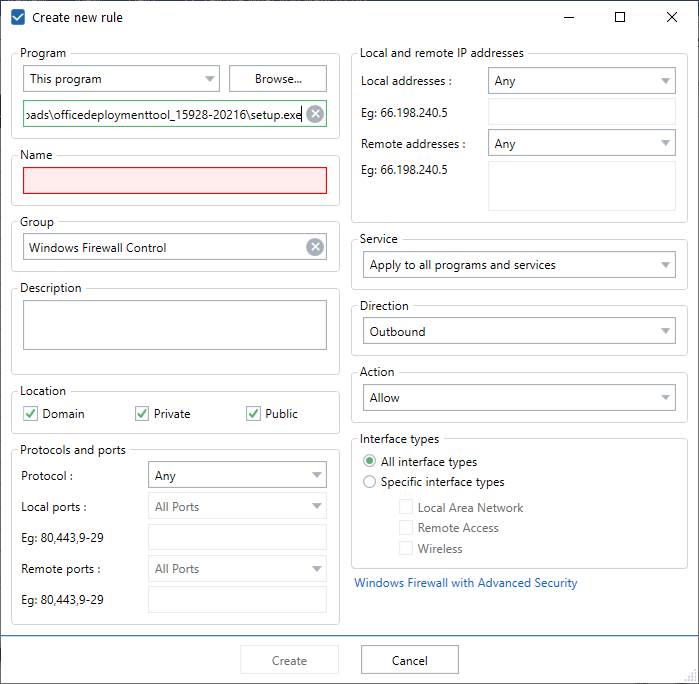Focus the Description text box
Image resolution: width=699 pixels, height=684 pixels.
point(174,325)
